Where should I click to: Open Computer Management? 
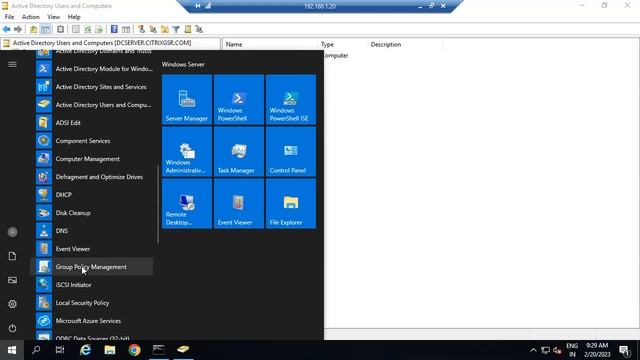[x=92, y=158]
